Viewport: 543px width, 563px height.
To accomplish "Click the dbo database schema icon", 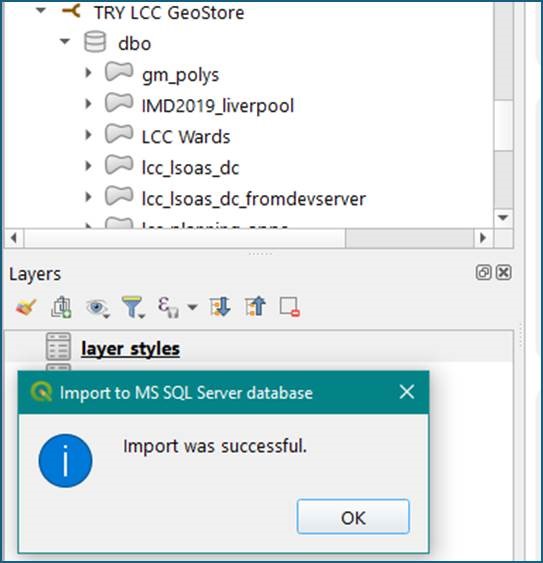I will click(95, 42).
